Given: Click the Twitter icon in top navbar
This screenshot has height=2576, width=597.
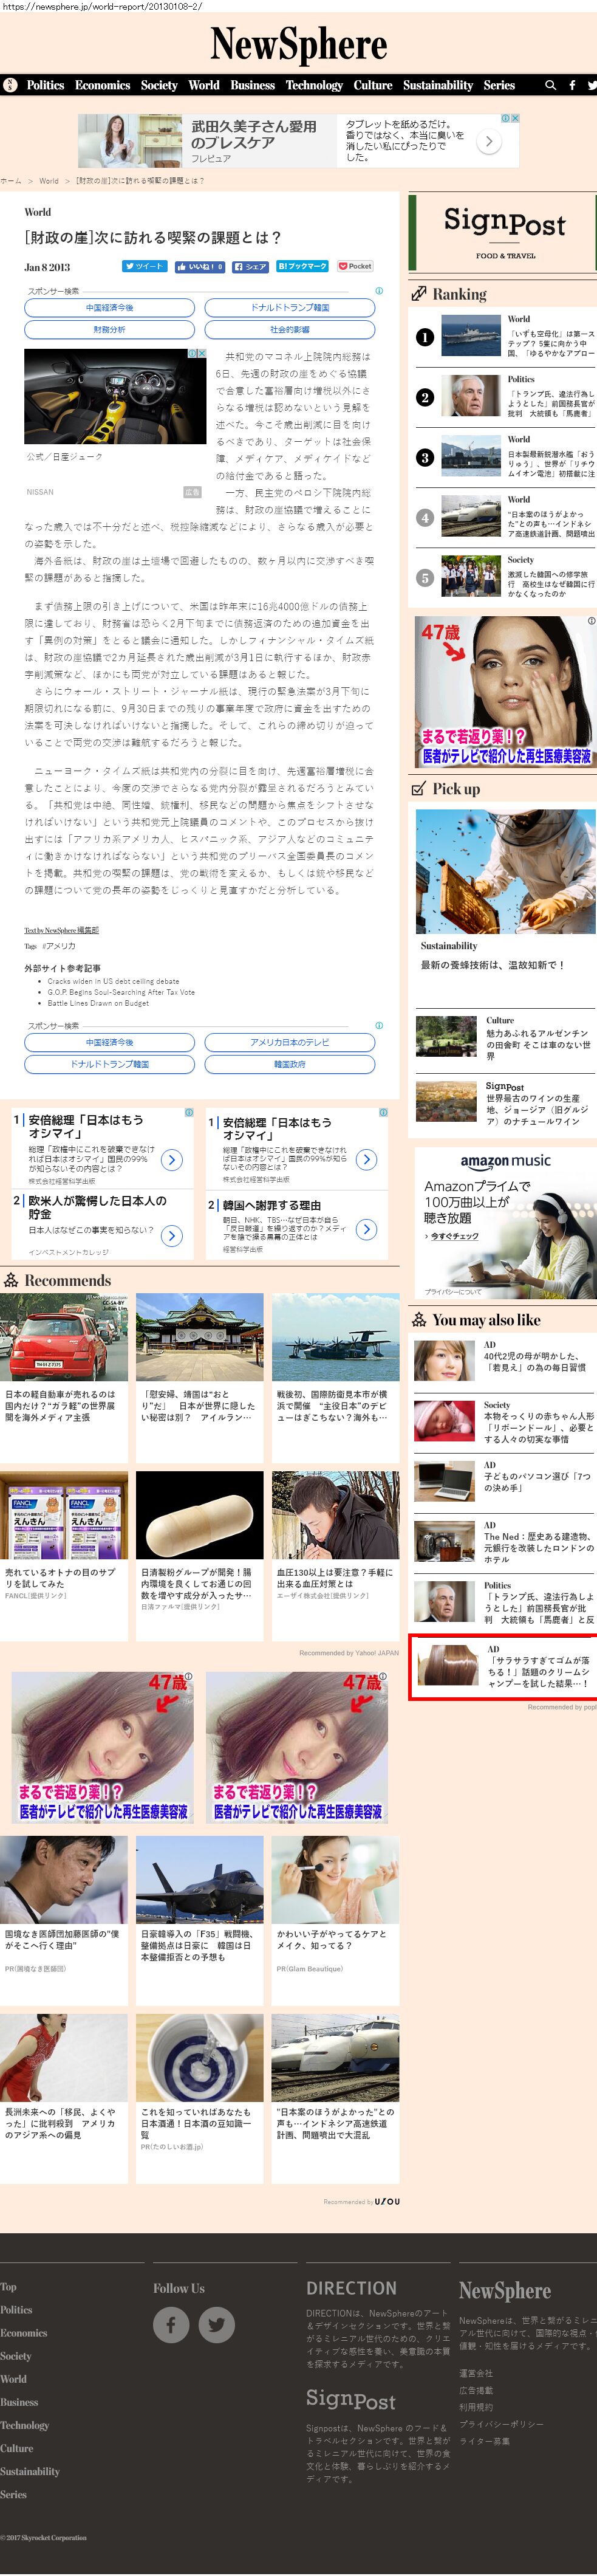Looking at the screenshot, I should click(591, 86).
